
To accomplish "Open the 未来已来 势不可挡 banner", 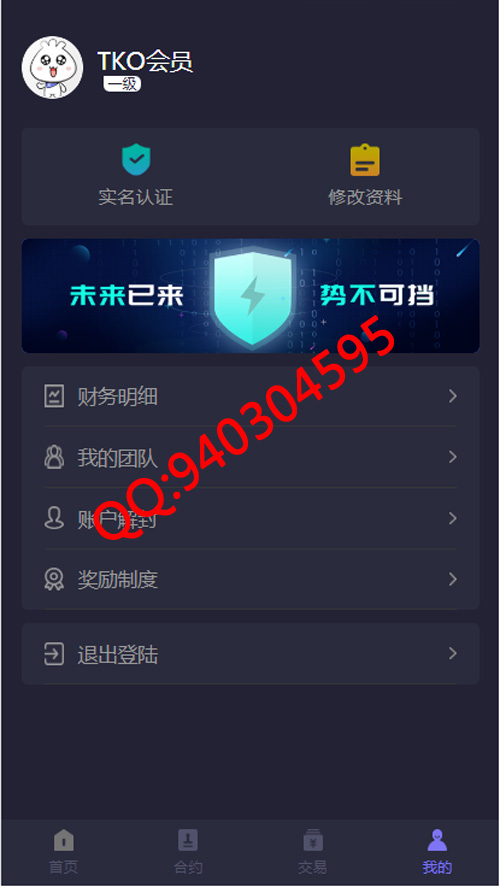I will point(251,296).
